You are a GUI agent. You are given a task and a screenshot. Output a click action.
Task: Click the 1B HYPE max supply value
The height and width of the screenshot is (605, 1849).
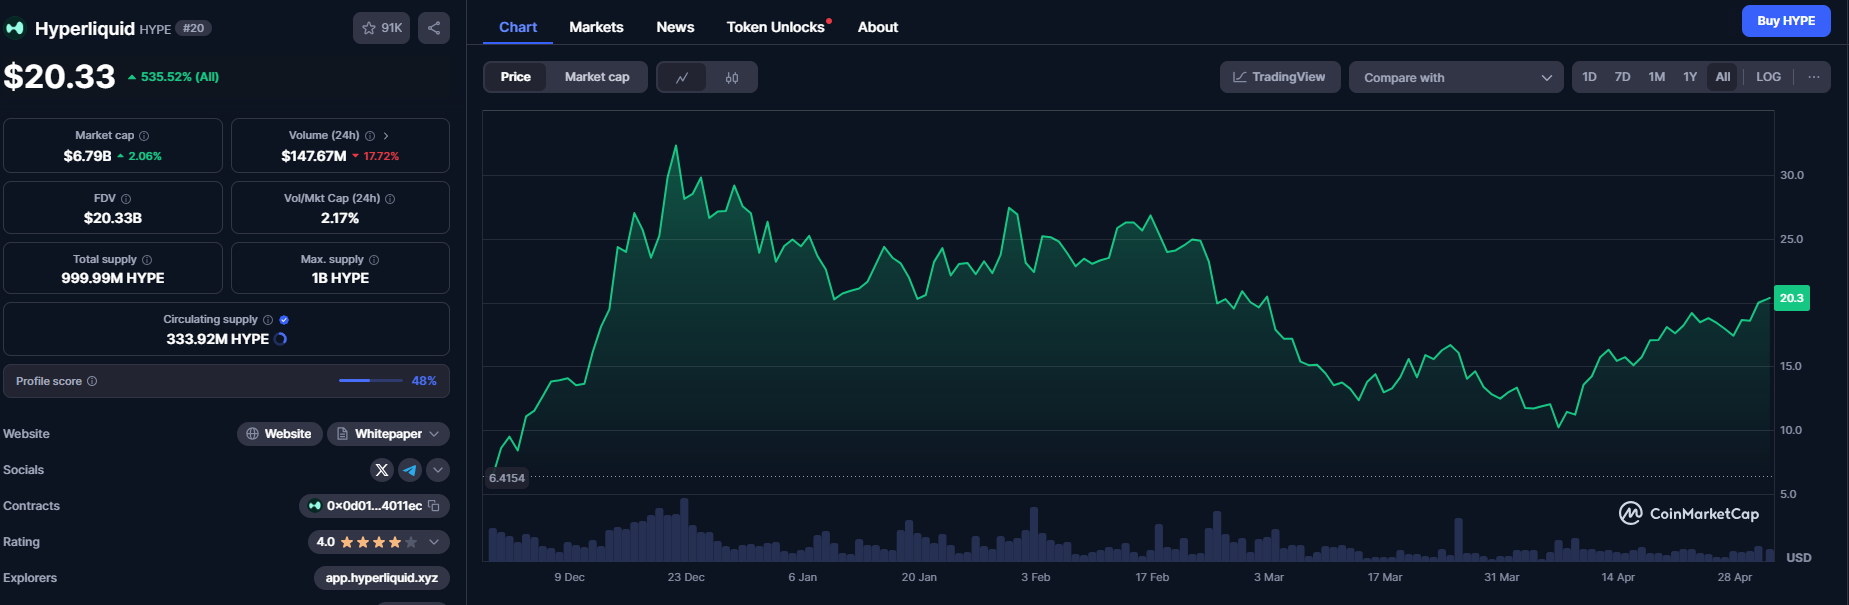pos(340,278)
